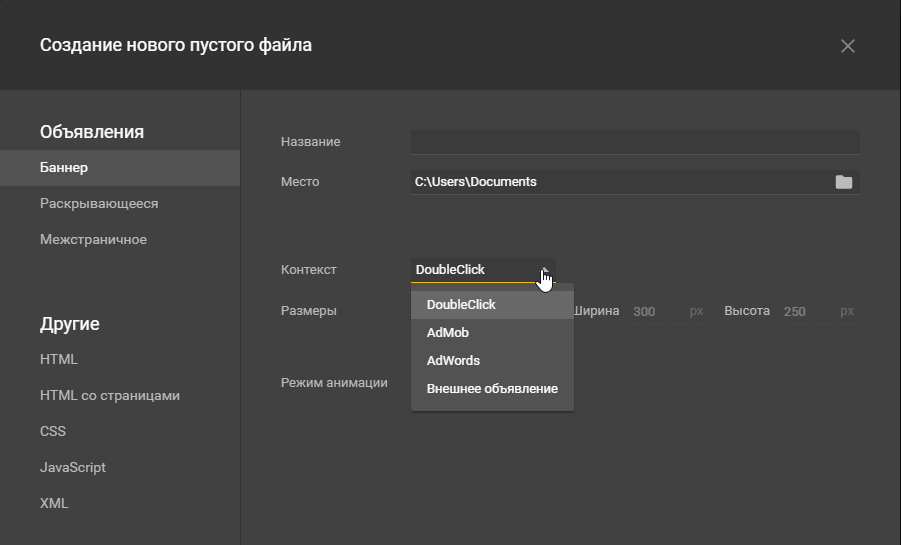Screen dimensions: 901x545
Task: Choose the HTML file type
Action: click(59, 360)
